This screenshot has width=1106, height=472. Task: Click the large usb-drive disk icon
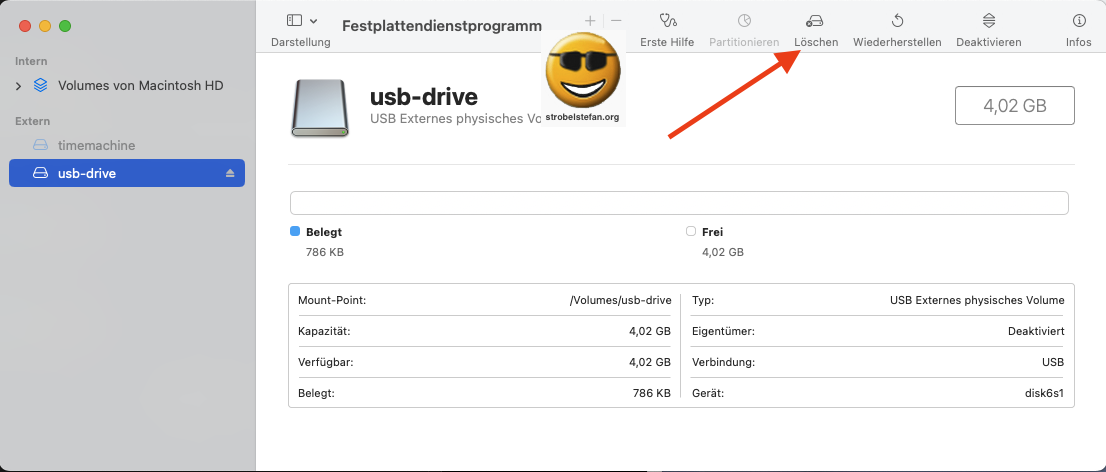320,107
